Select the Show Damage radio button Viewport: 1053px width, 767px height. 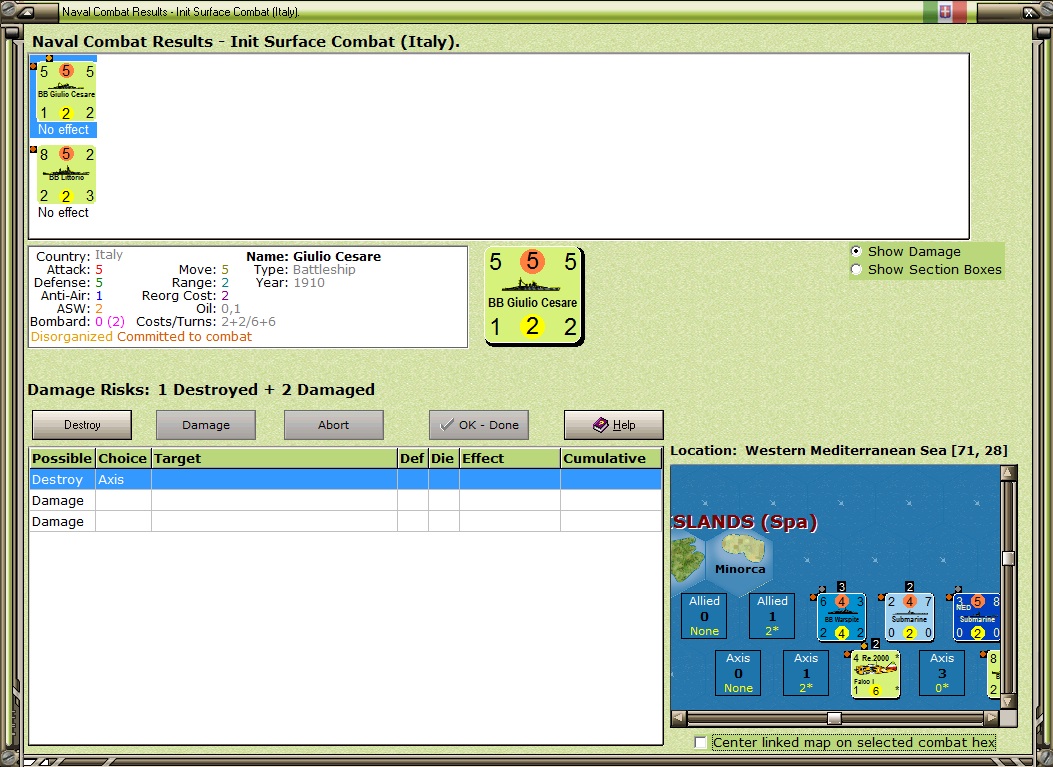tap(856, 251)
